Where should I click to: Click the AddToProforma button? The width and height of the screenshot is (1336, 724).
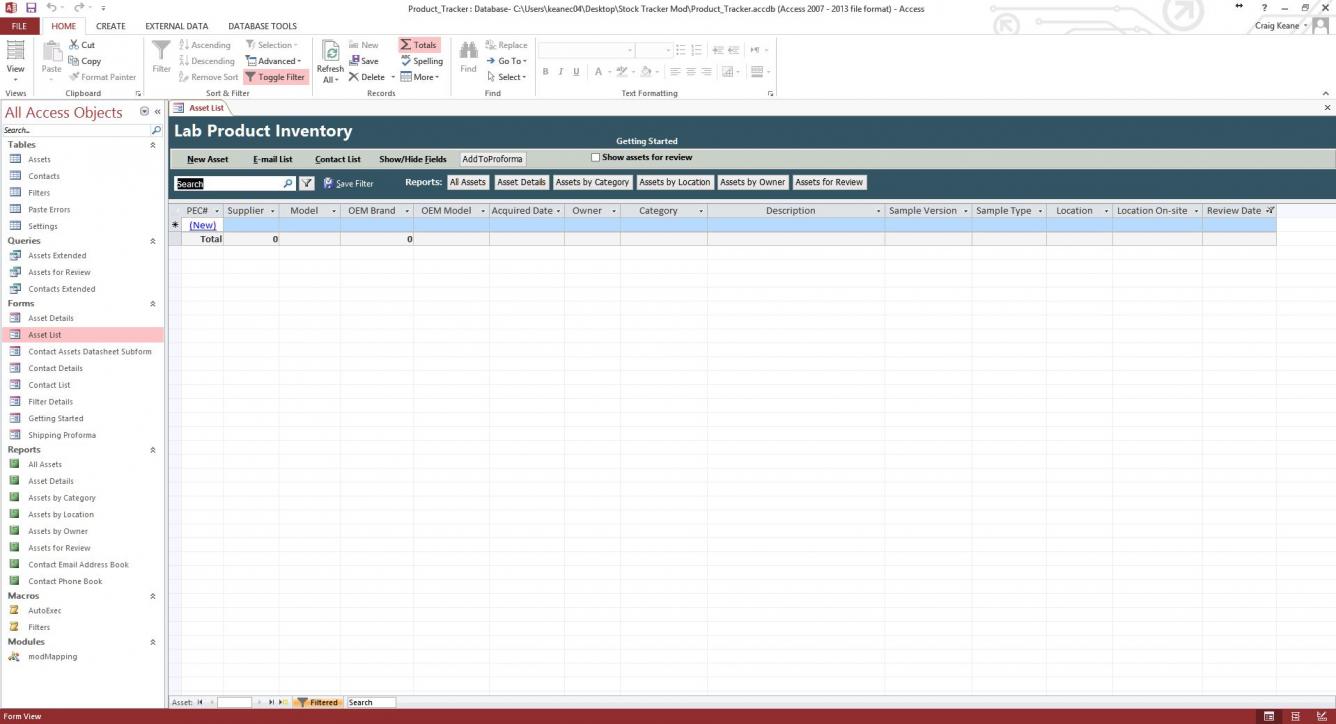click(492, 159)
